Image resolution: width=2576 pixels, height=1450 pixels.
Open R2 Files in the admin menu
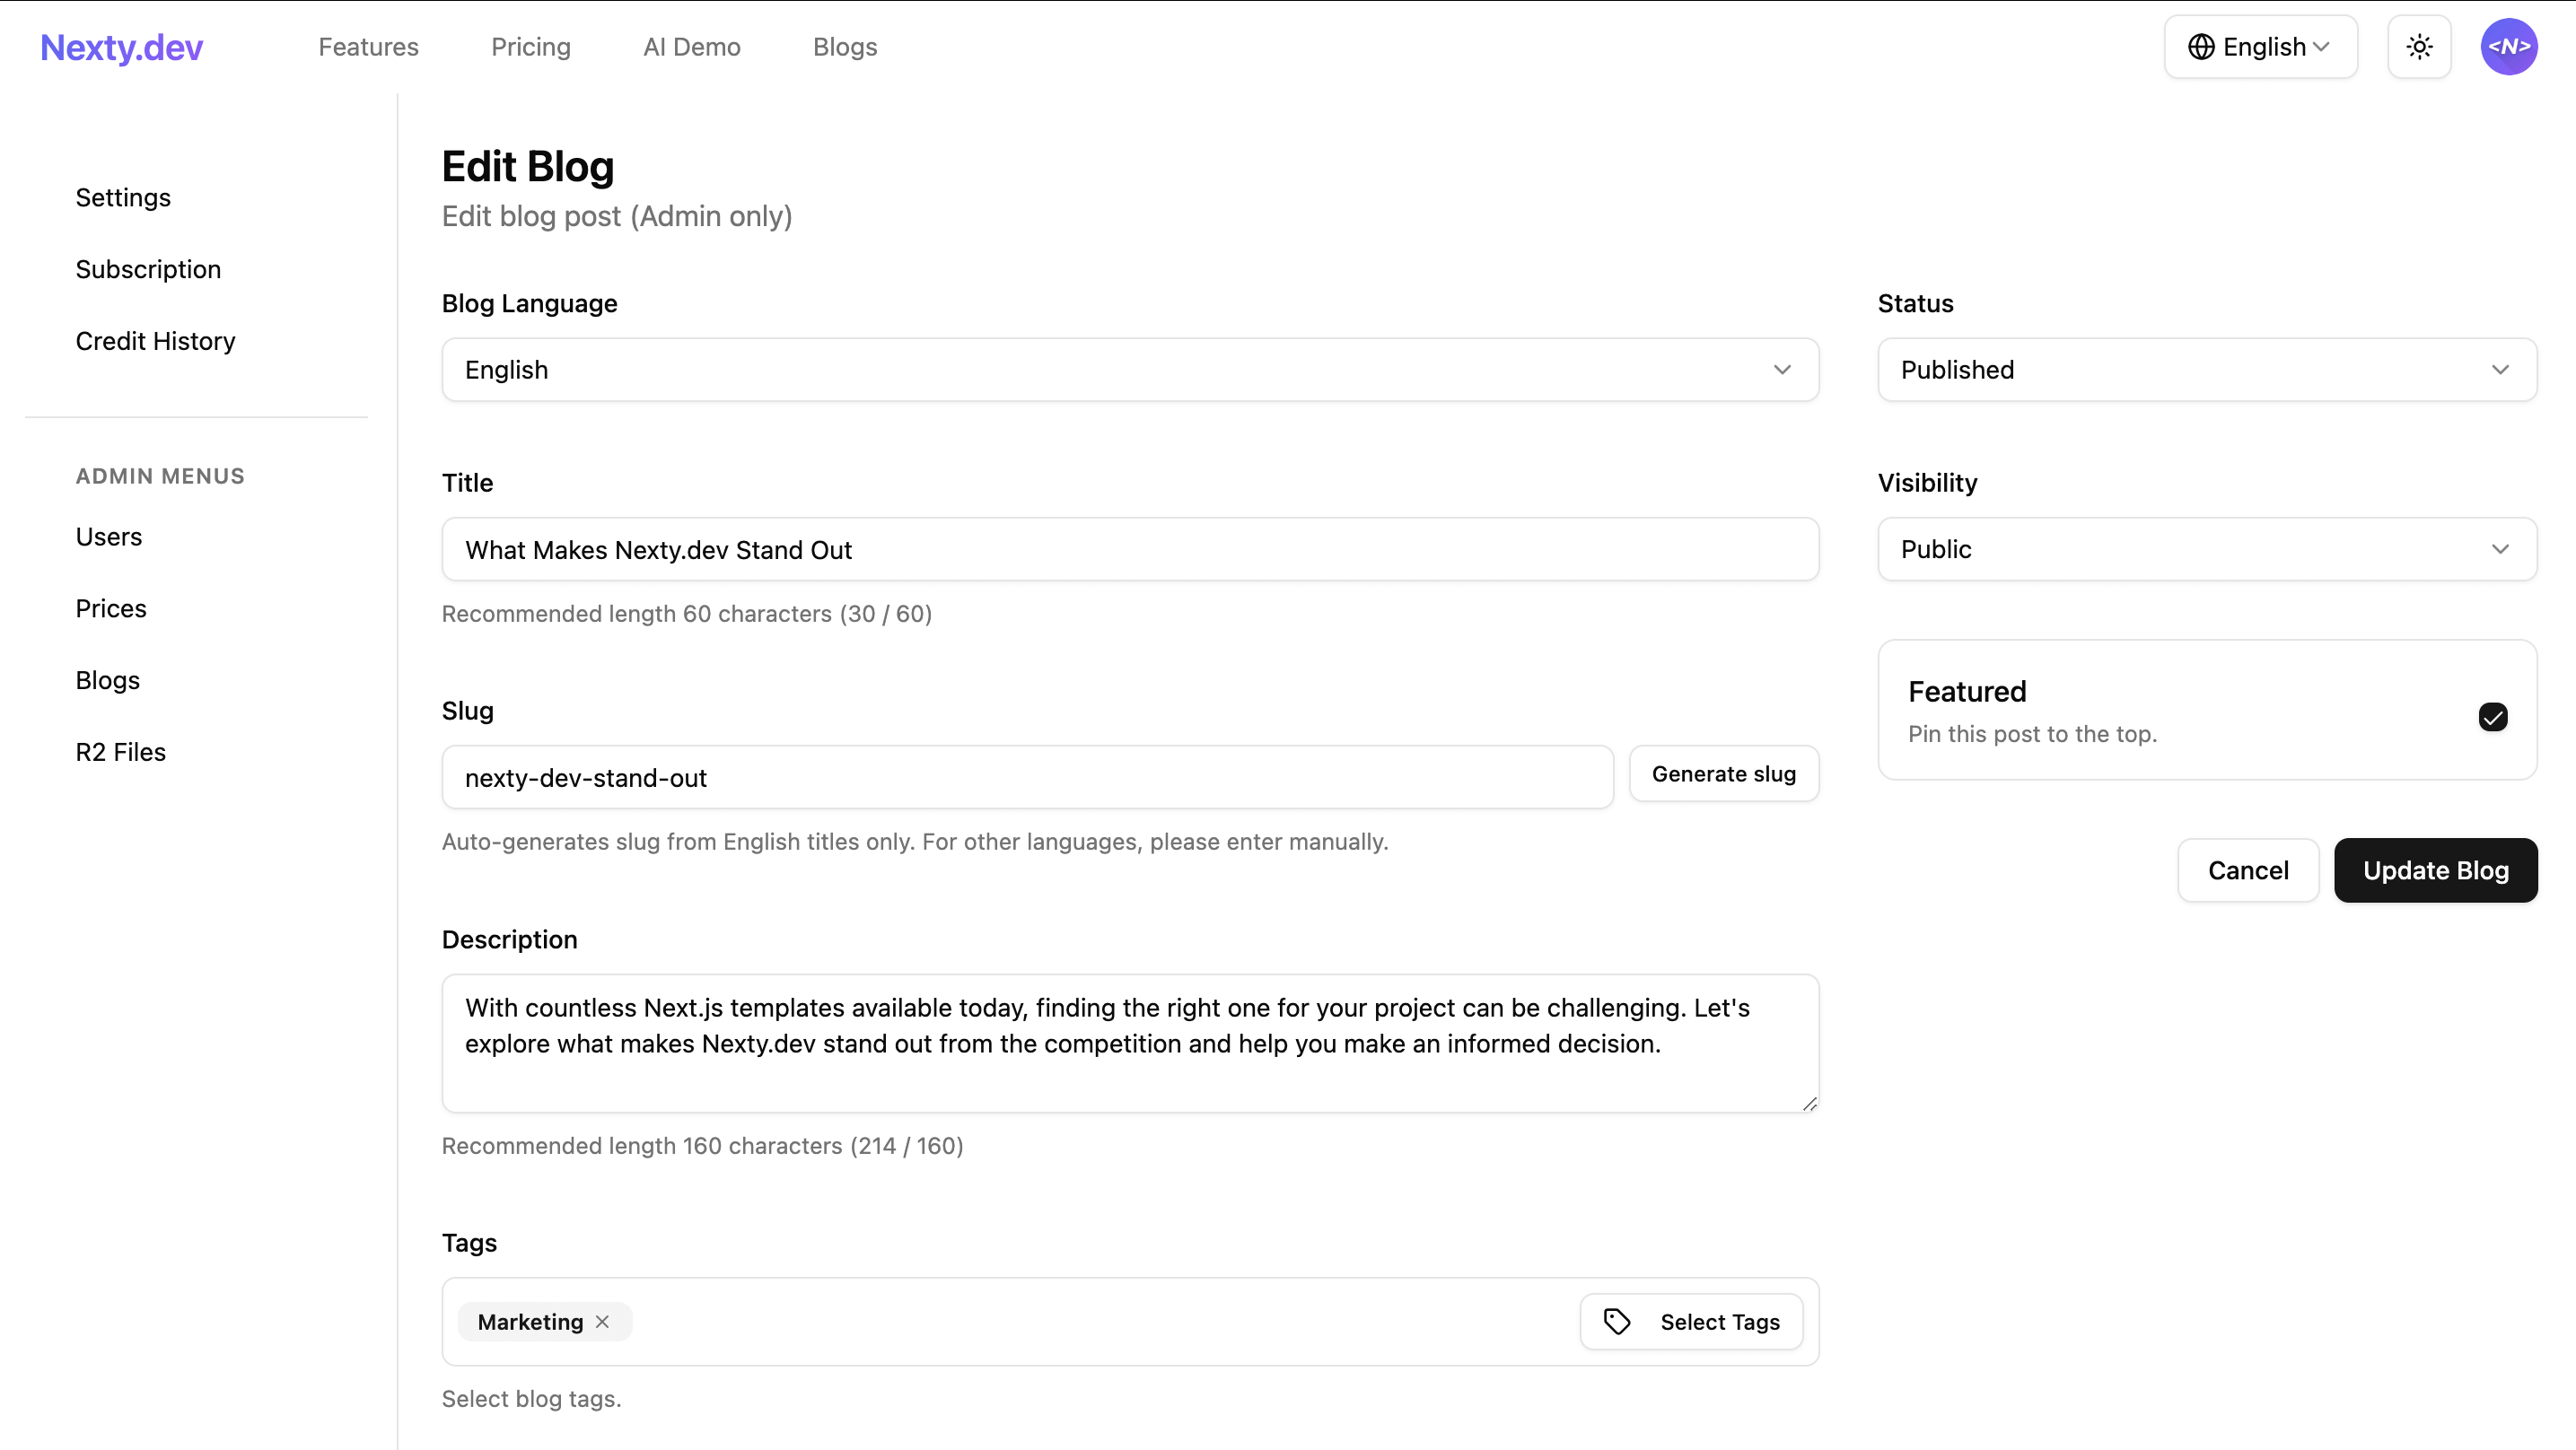tap(121, 752)
